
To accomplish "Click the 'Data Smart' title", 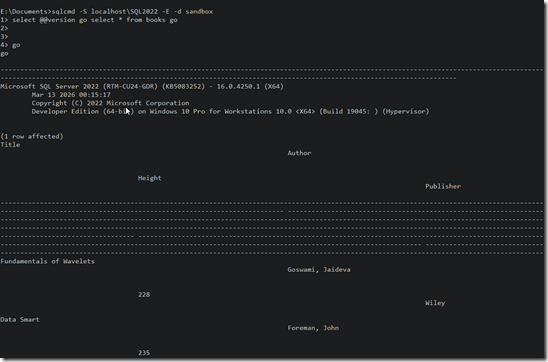I will [x=20, y=320].
